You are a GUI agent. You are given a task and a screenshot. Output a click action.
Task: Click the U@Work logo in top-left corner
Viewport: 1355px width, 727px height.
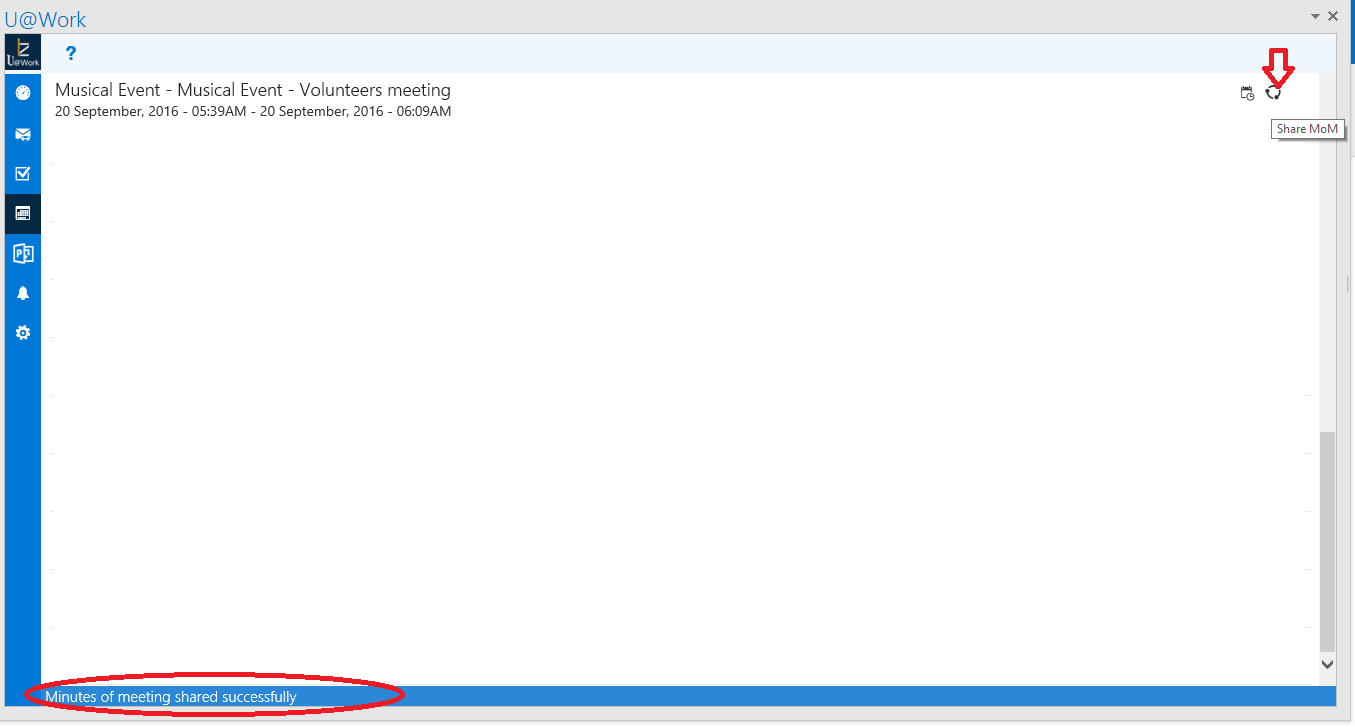[x=23, y=53]
